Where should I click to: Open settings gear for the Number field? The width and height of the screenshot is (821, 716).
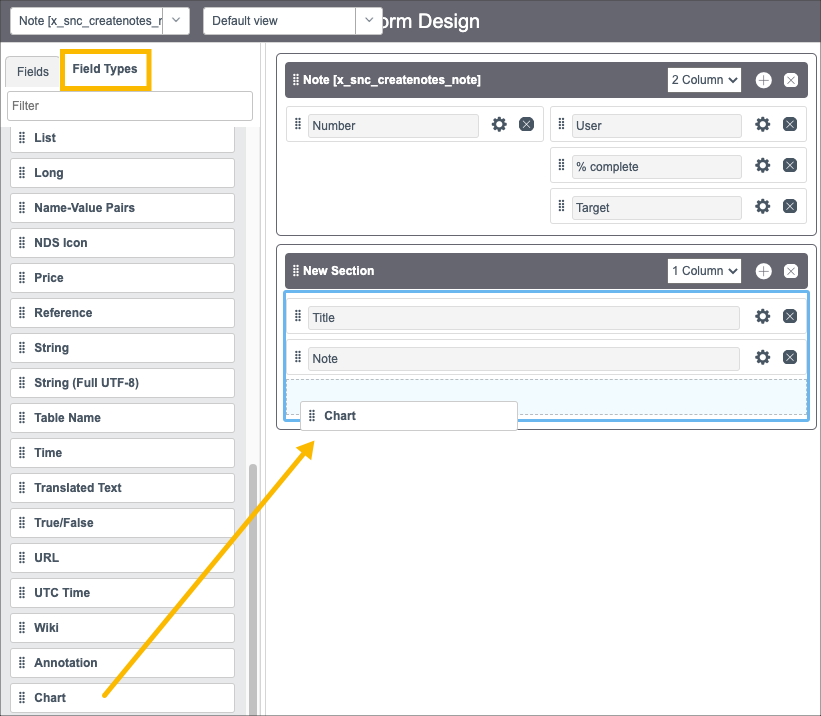coord(498,125)
